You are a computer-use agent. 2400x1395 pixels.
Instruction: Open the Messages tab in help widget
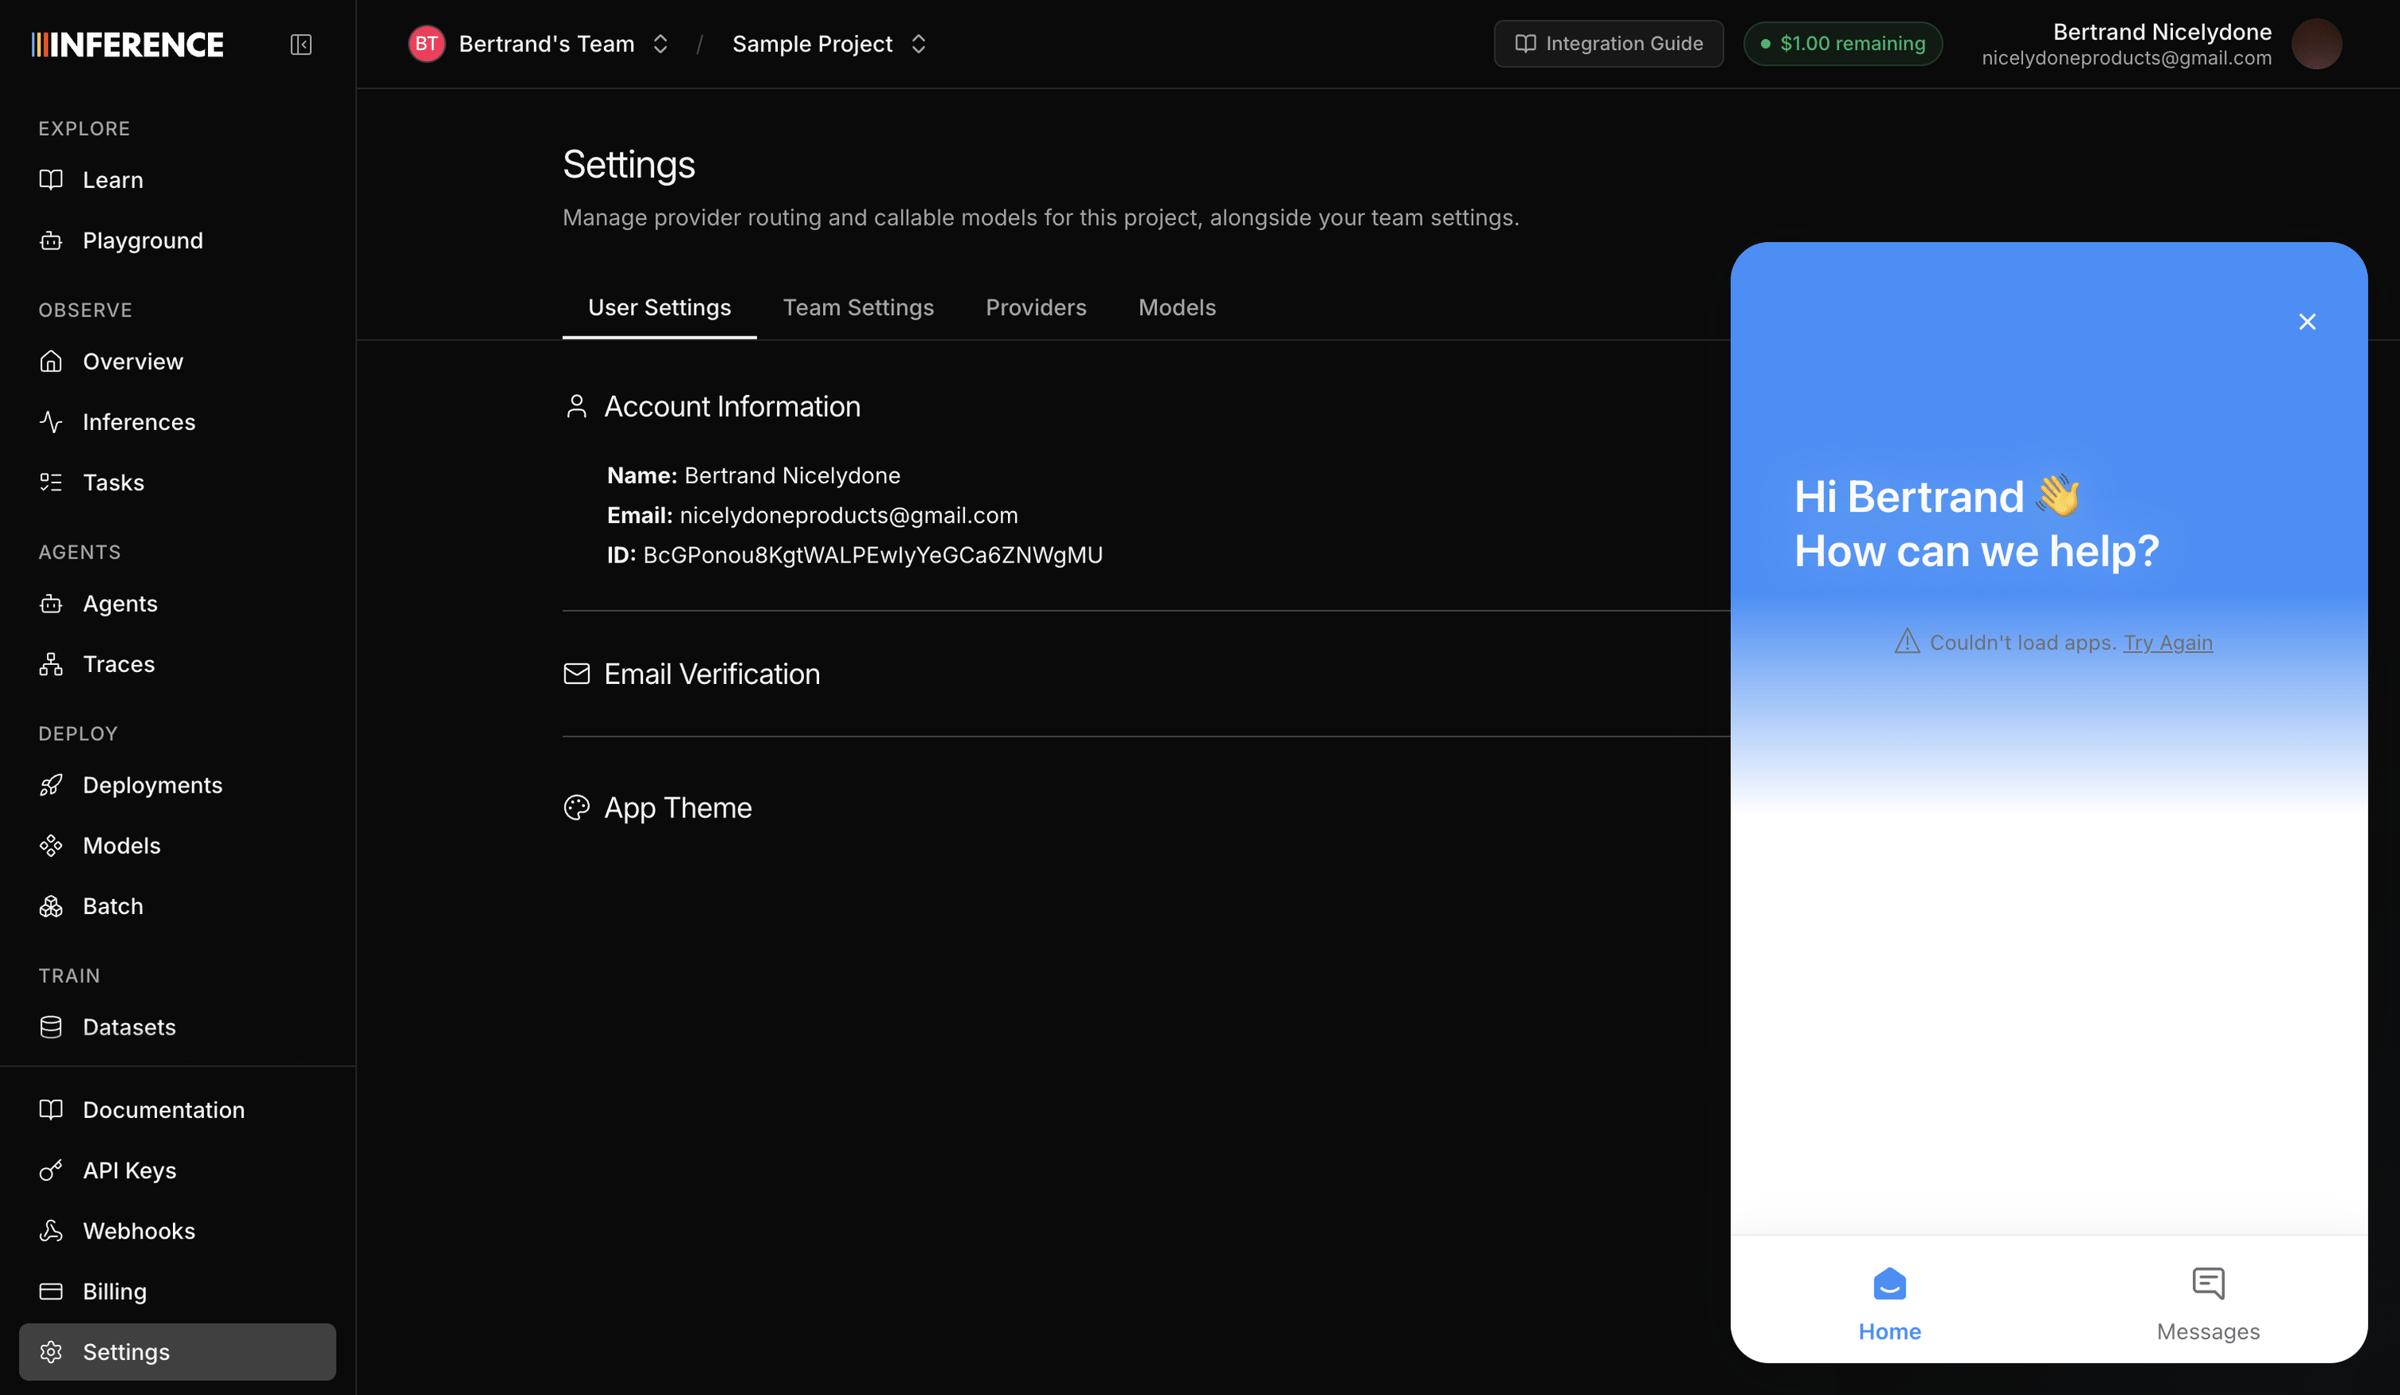[2208, 1303]
